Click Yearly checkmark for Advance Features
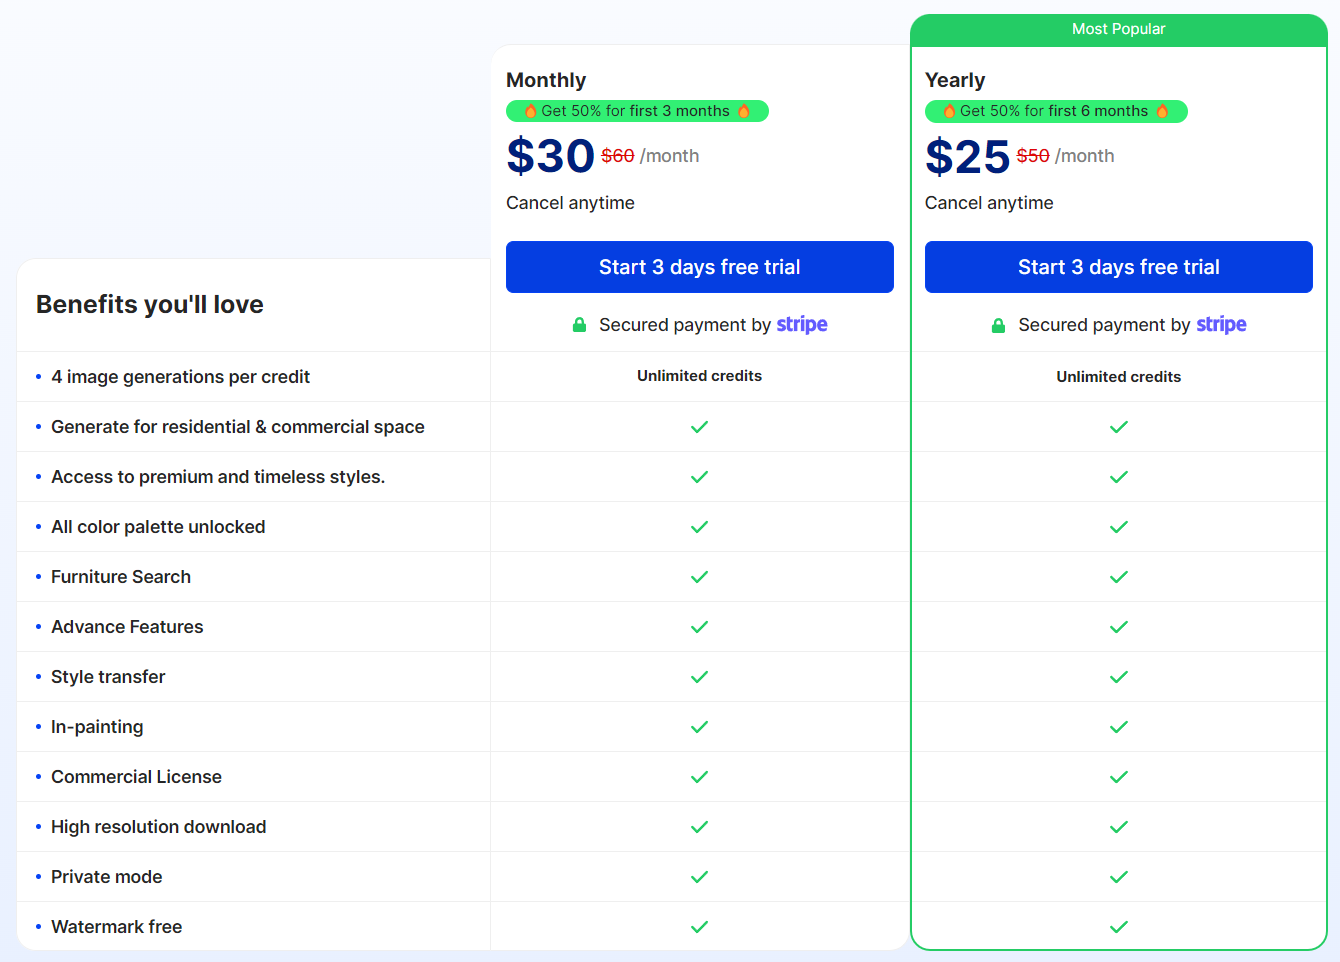 click(1119, 627)
